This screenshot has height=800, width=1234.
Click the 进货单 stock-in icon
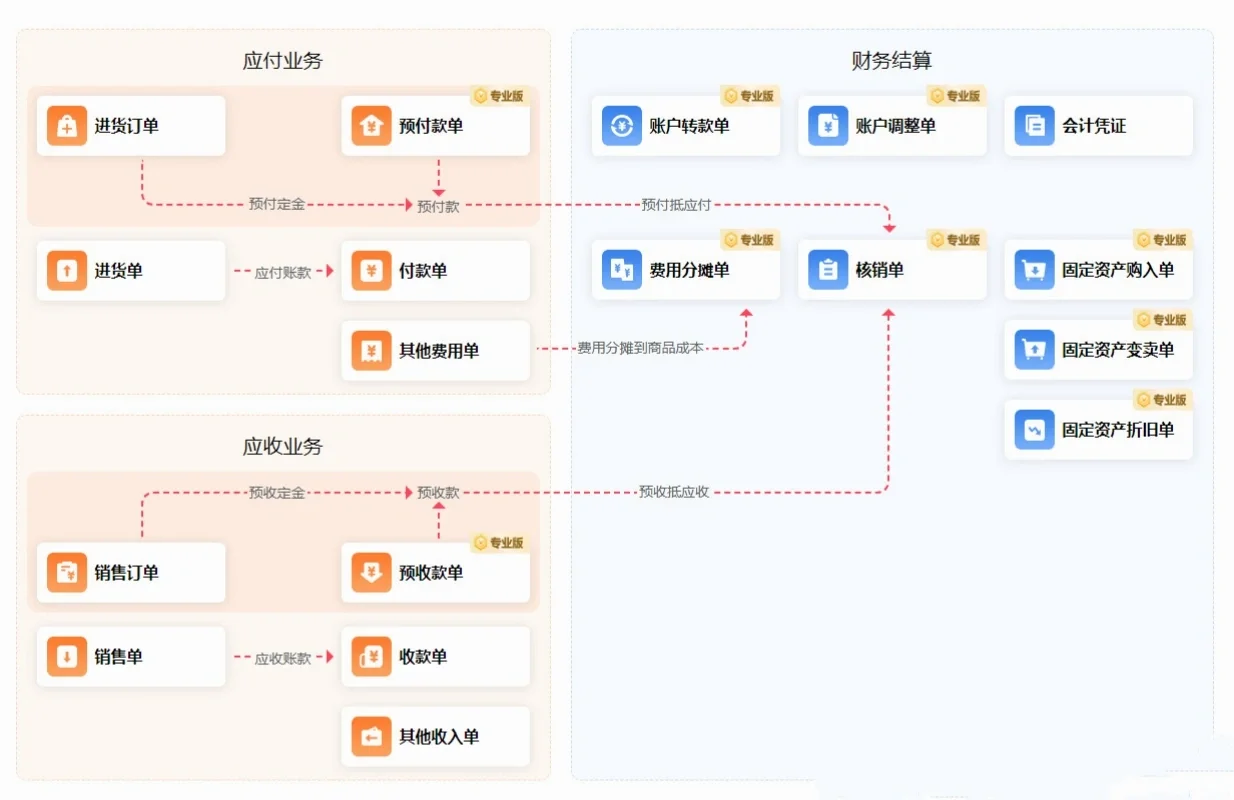point(66,270)
